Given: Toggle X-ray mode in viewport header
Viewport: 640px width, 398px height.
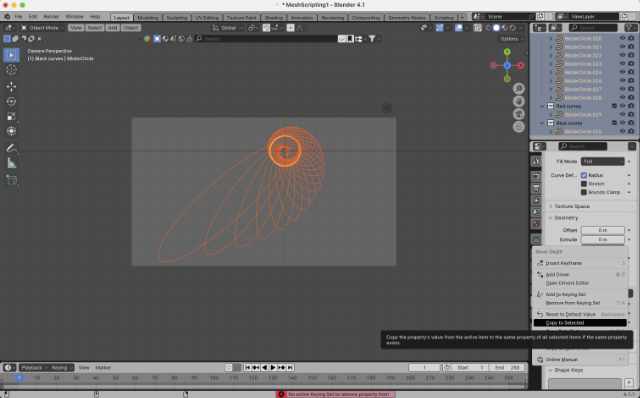Looking at the screenshot, I should (477, 28).
